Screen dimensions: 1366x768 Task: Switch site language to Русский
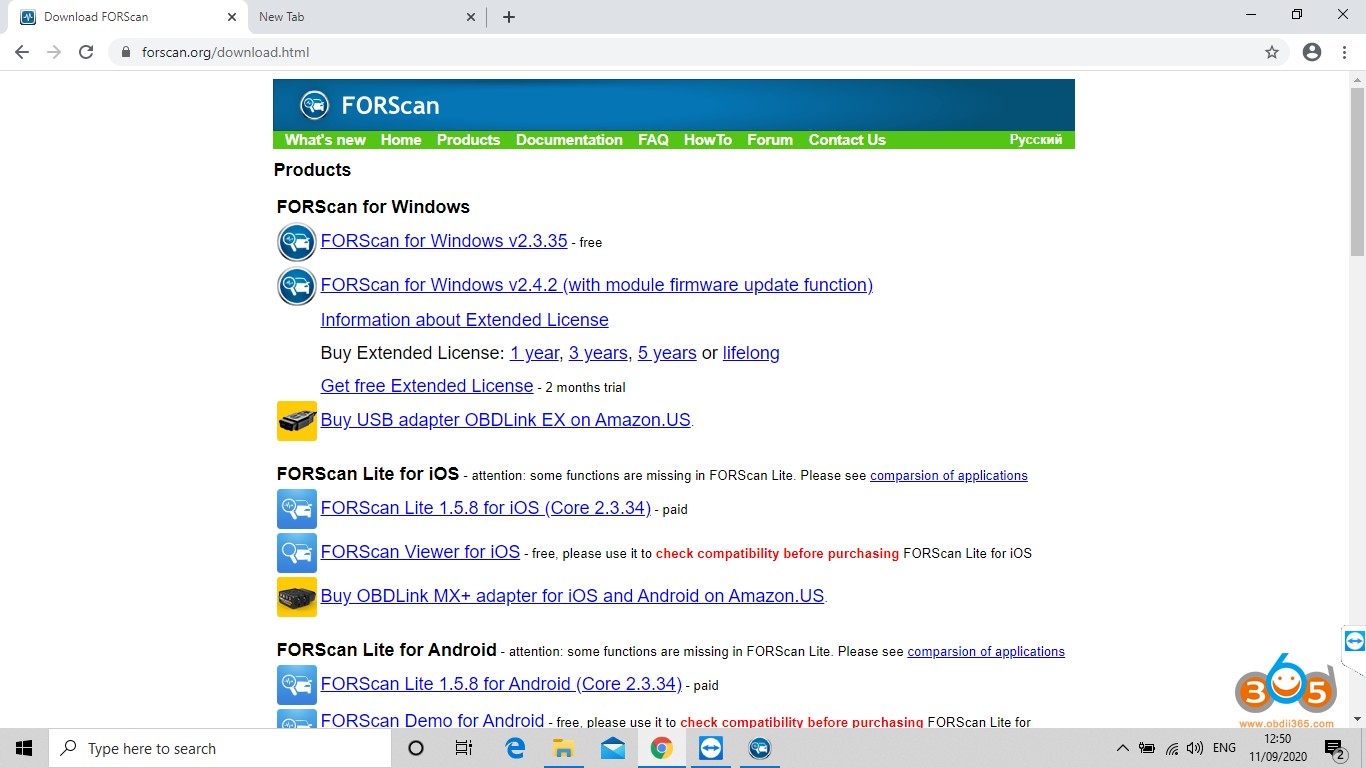1036,140
